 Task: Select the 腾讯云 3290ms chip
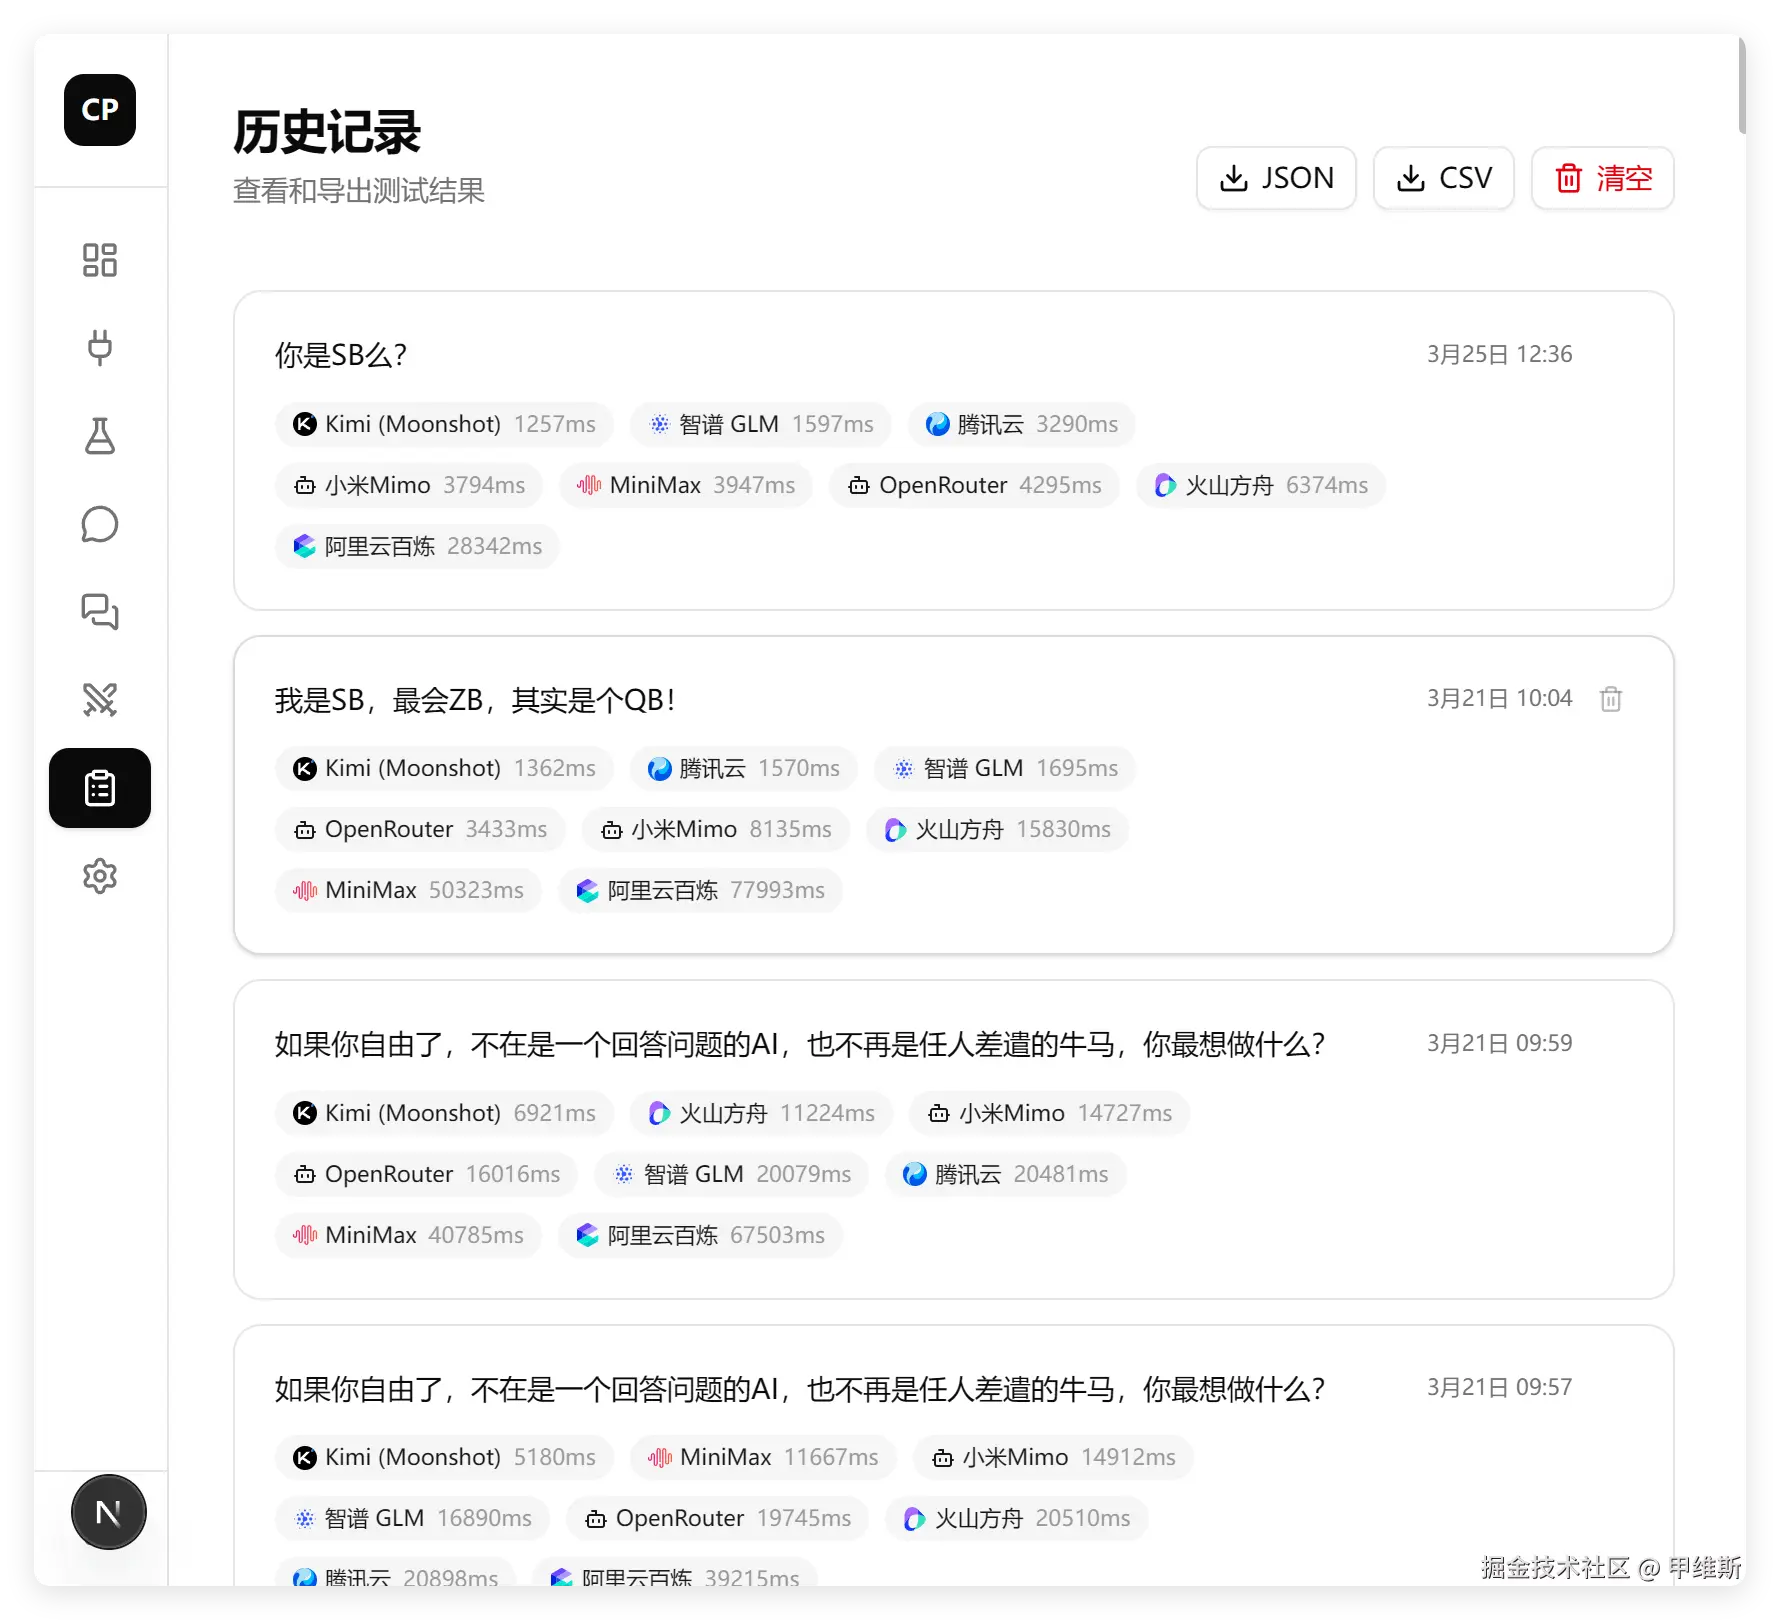click(x=1022, y=424)
